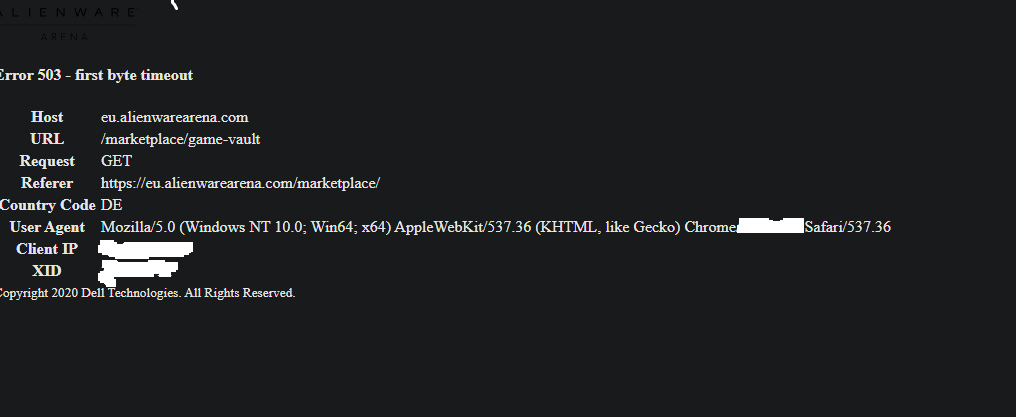Open the referer marketplace URL text
The image size is (1016, 417).
pyautogui.click(x=240, y=183)
